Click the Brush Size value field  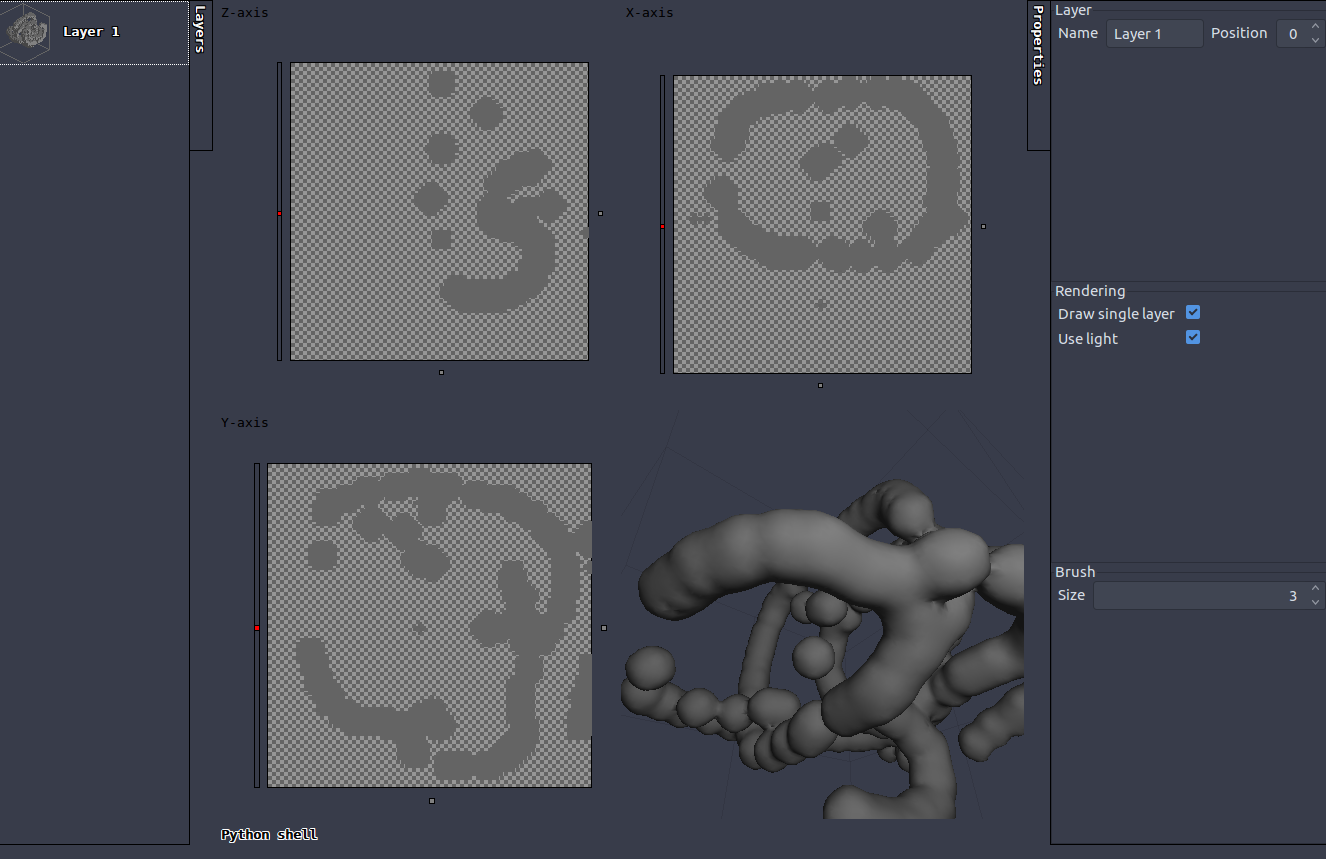pos(1199,596)
